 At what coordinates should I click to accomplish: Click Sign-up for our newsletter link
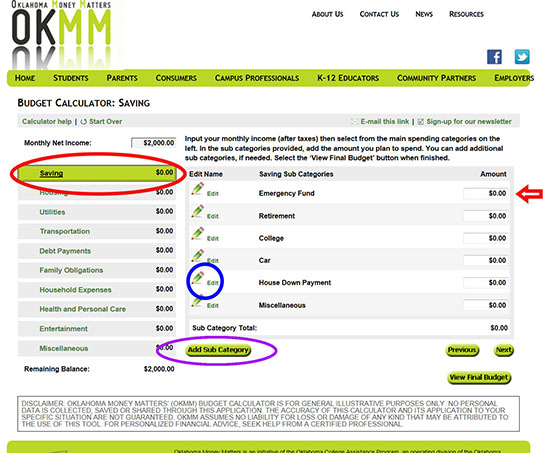(x=469, y=121)
